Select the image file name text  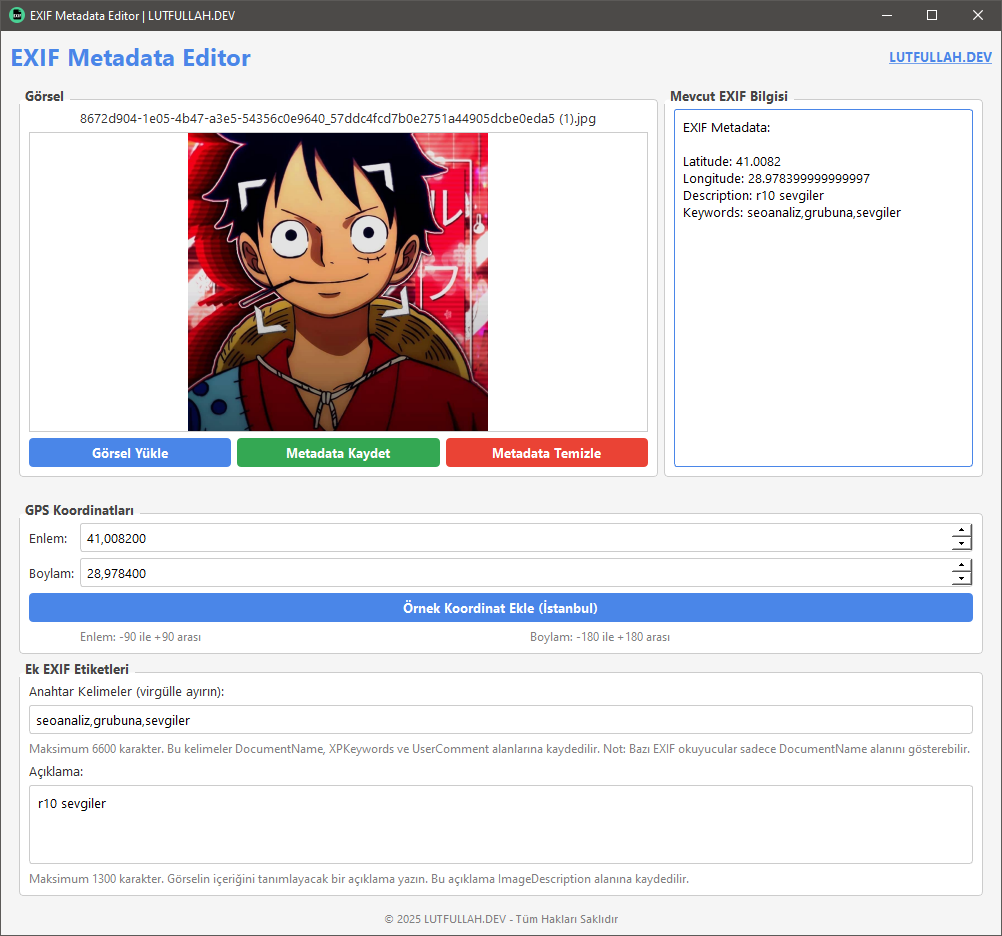(x=337, y=118)
